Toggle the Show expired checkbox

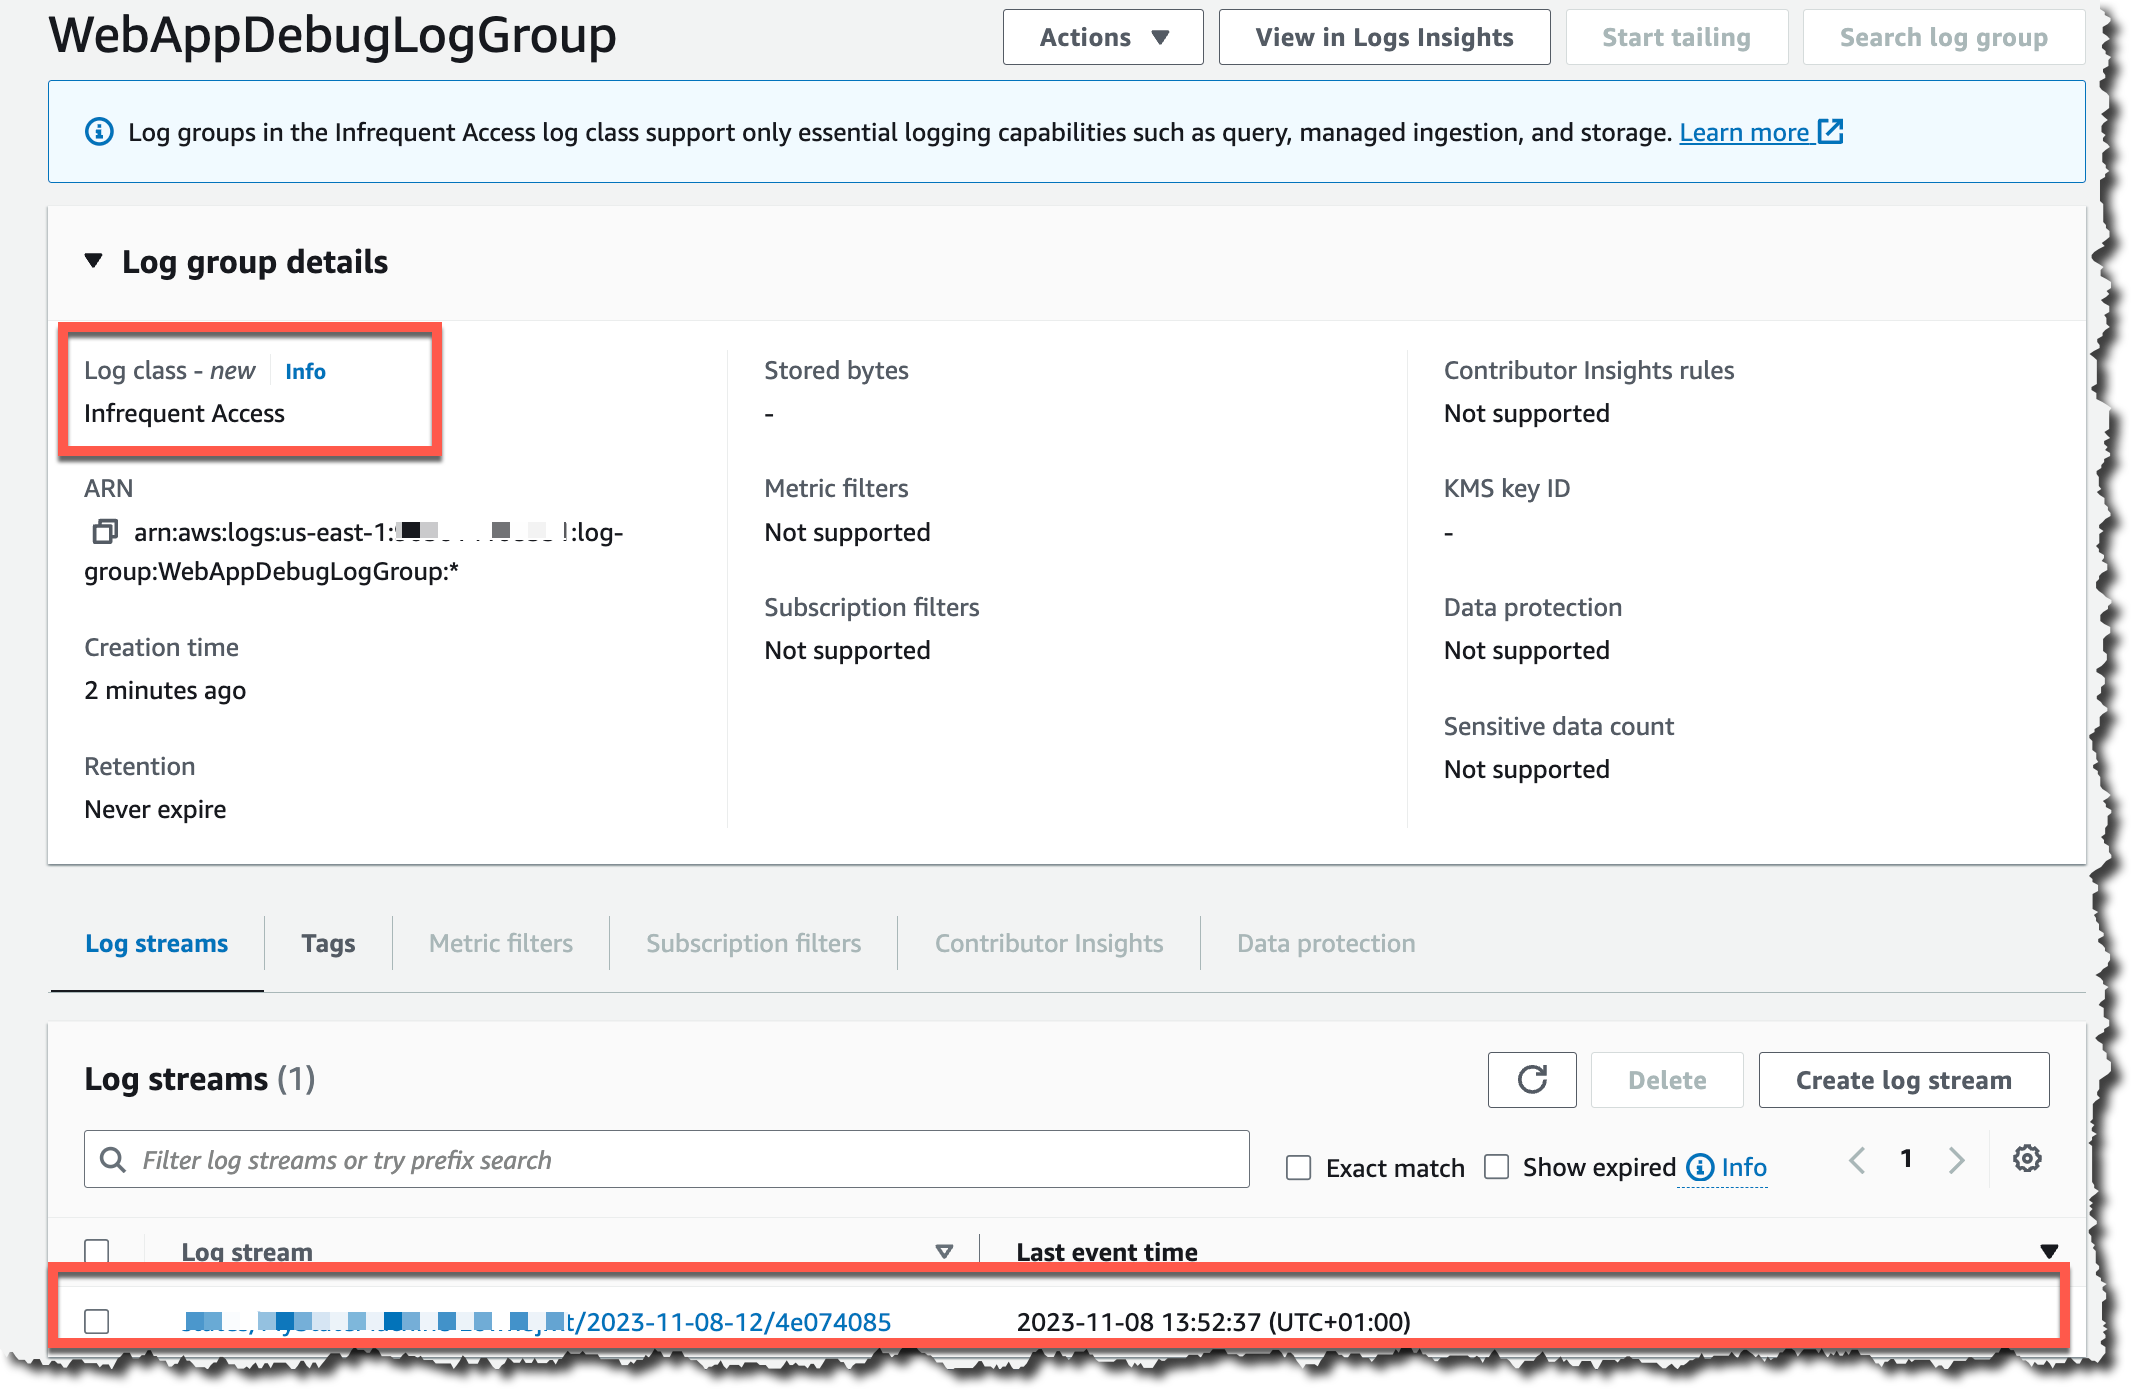(1496, 1167)
